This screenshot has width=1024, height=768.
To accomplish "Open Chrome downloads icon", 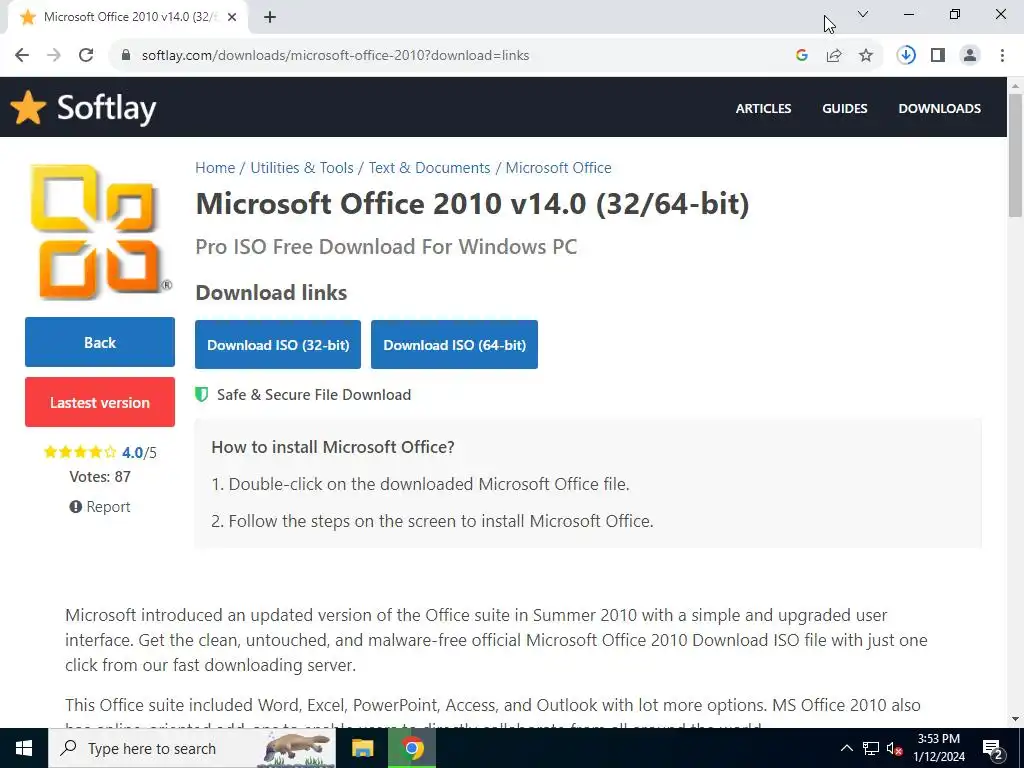I will (906, 55).
